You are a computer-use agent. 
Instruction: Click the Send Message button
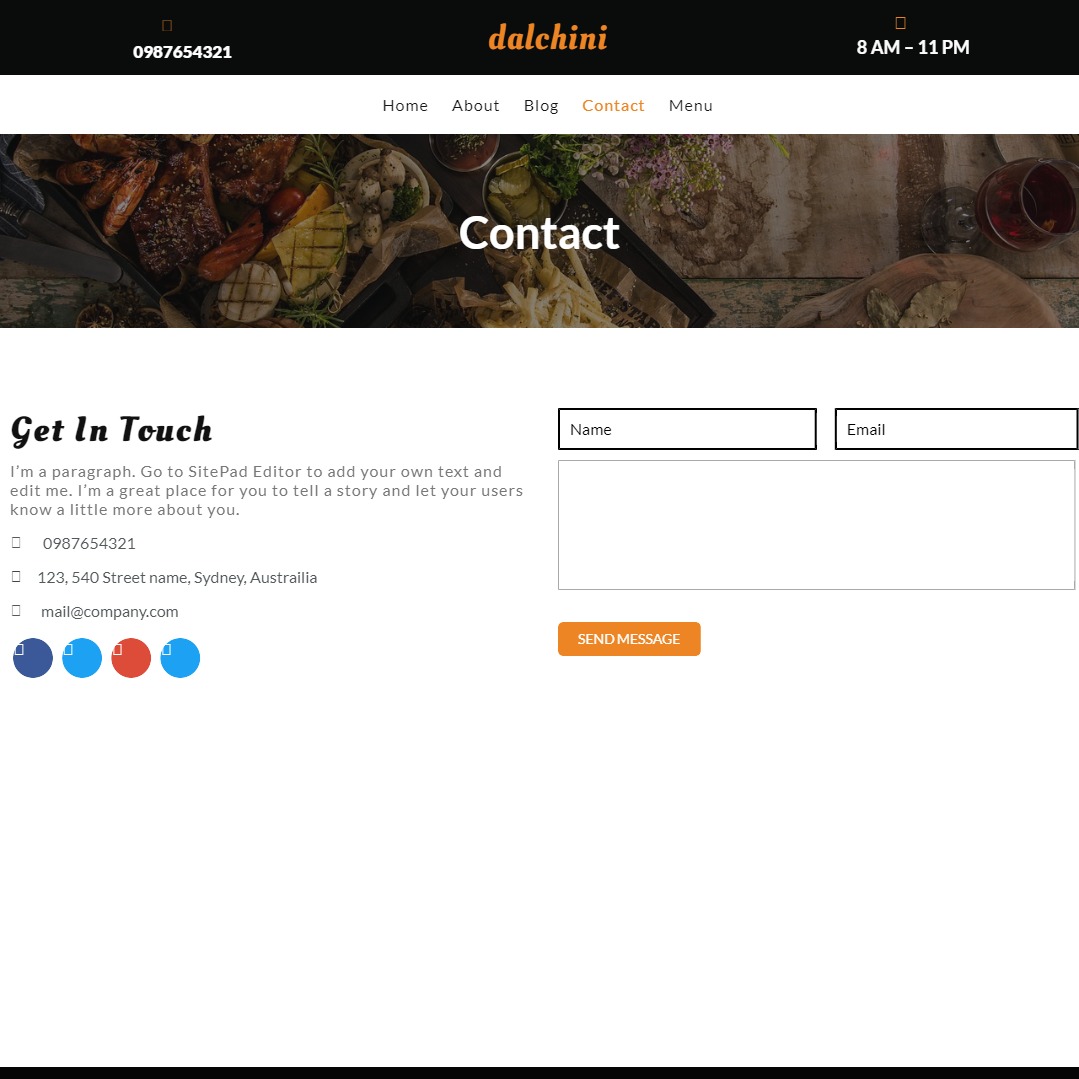tap(629, 639)
